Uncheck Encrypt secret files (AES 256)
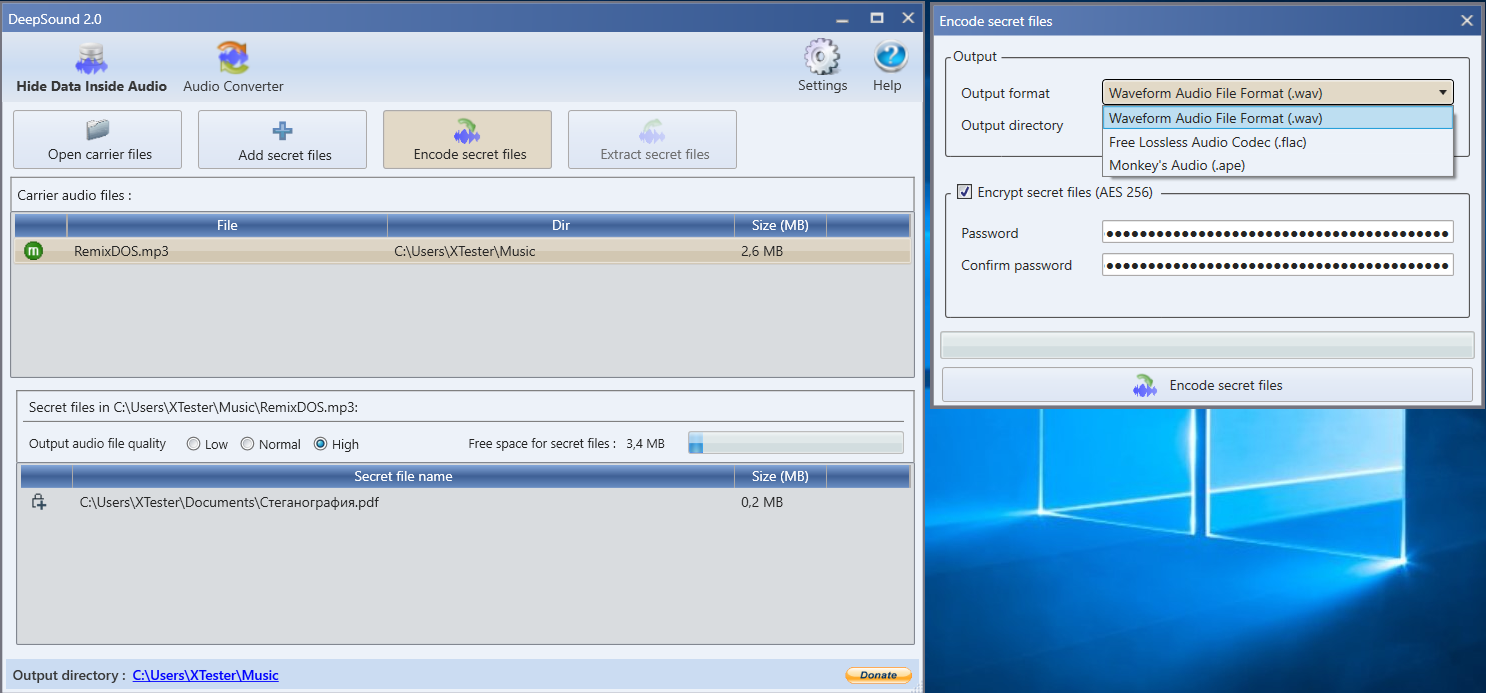 964,192
